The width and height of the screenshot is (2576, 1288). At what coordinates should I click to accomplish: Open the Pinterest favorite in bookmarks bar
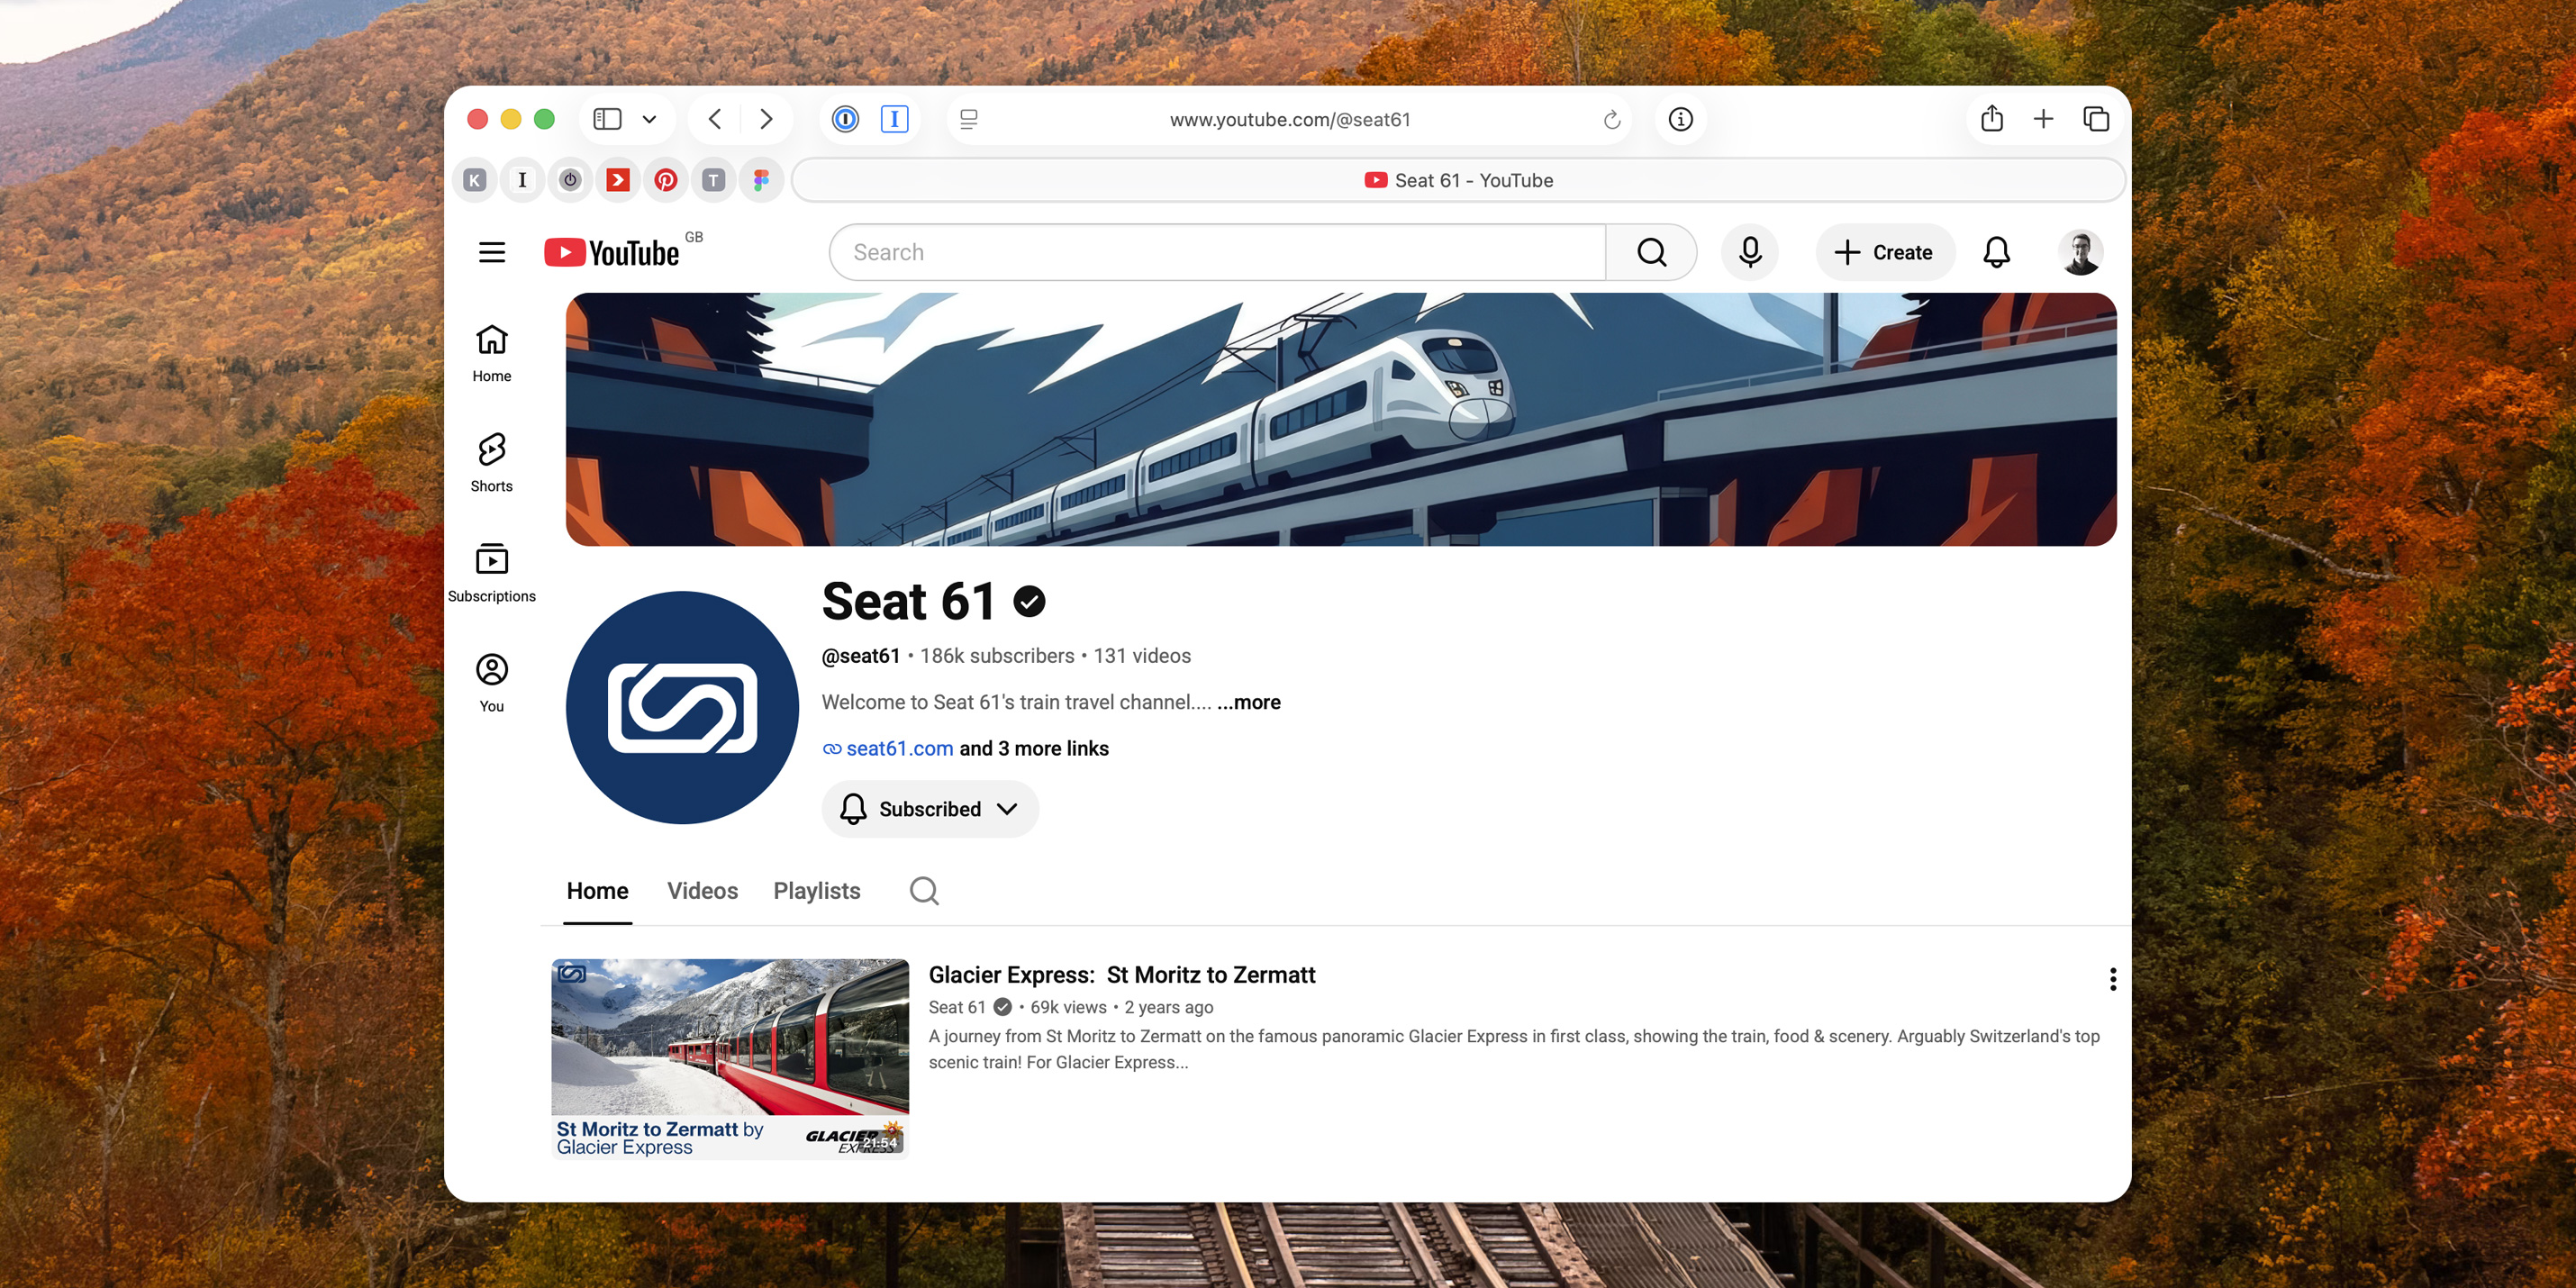(666, 180)
